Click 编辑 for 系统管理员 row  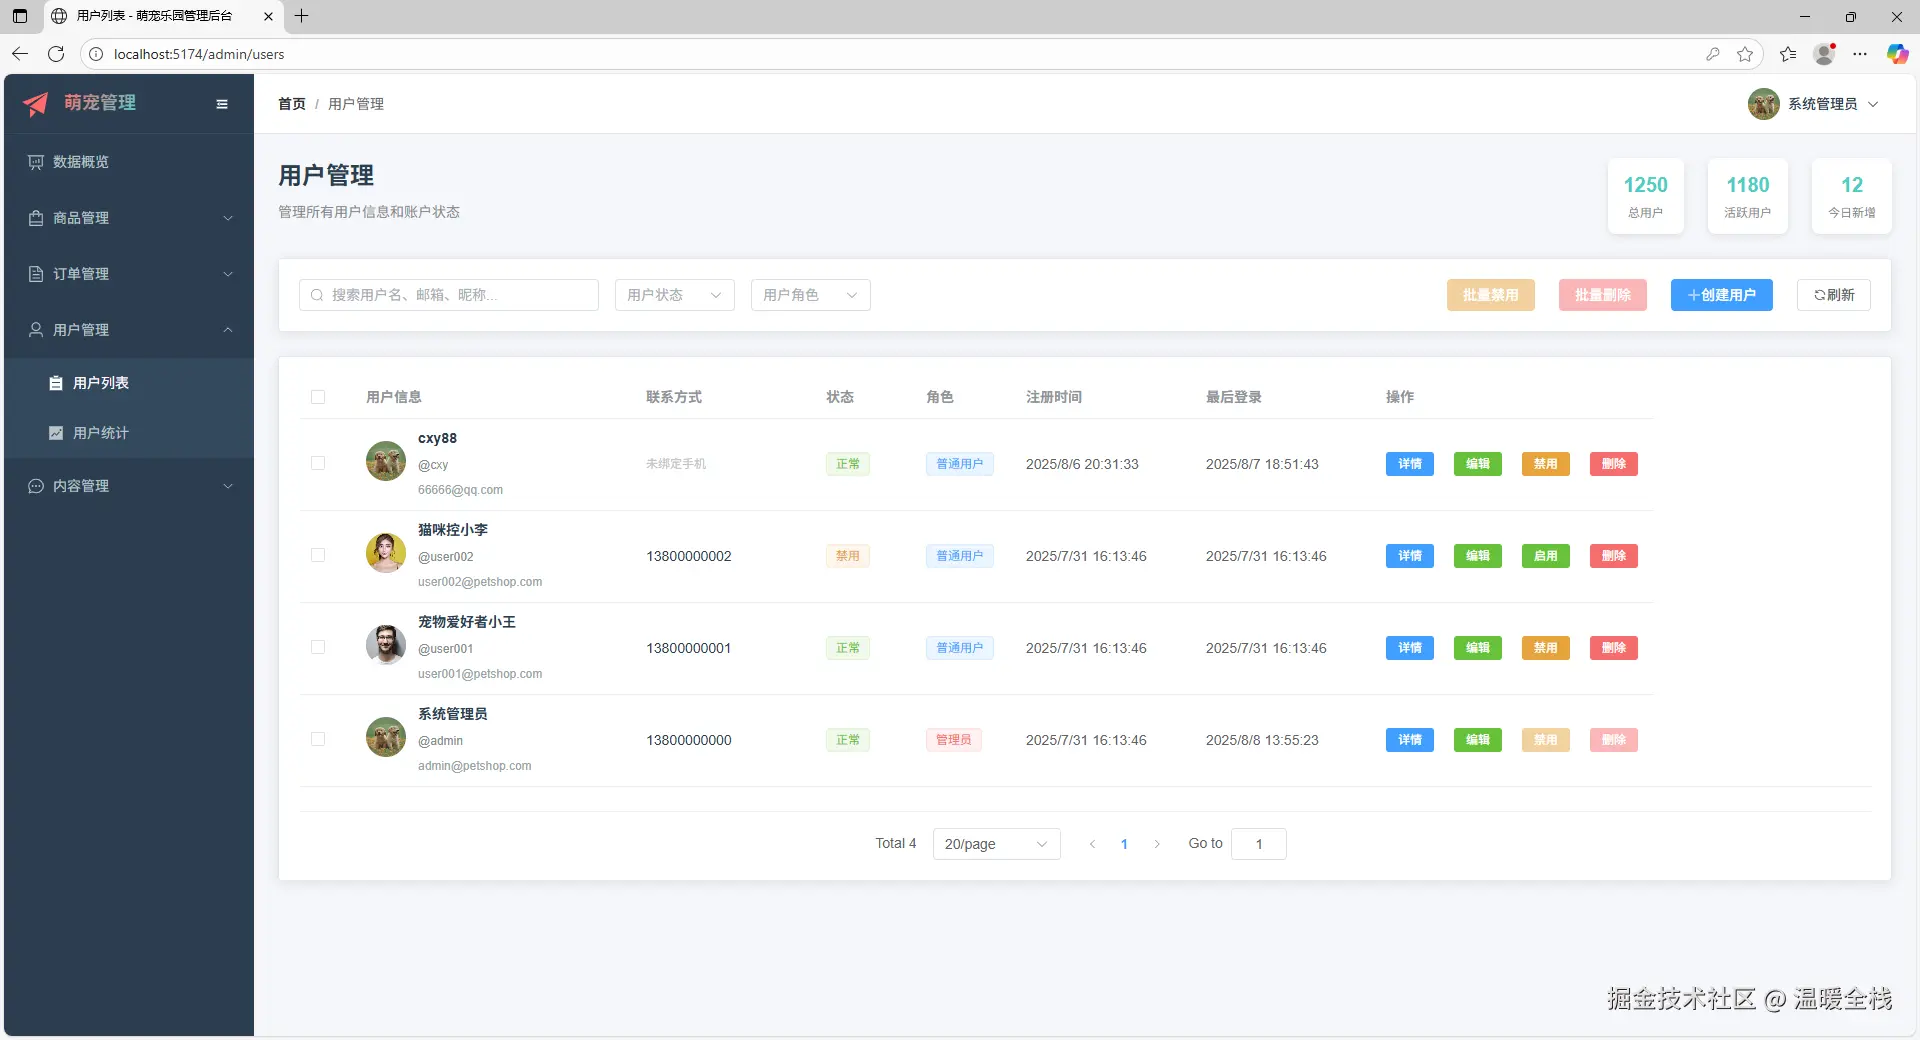pyautogui.click(x=1478, y=740)
